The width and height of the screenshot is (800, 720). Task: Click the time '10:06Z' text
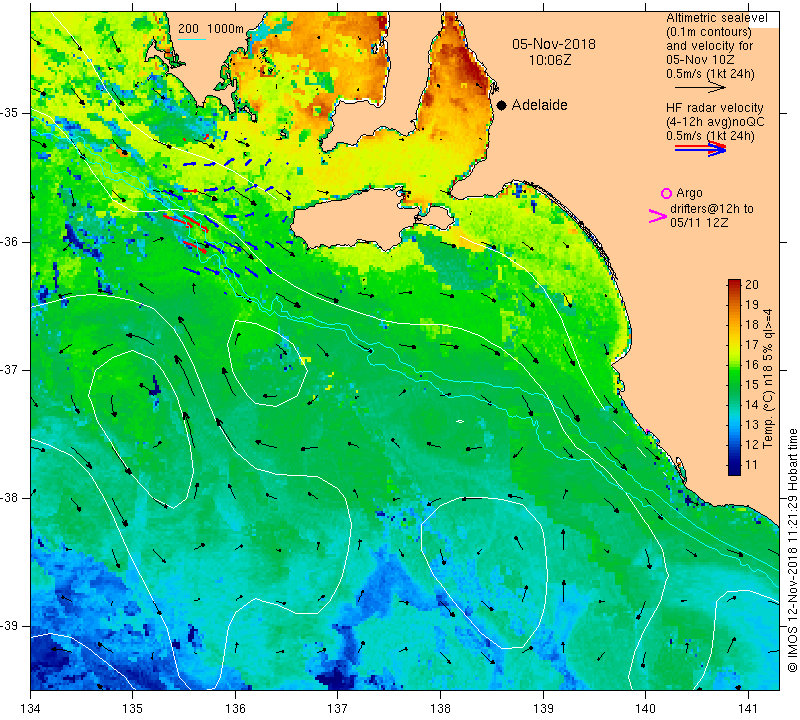[549, 60]
